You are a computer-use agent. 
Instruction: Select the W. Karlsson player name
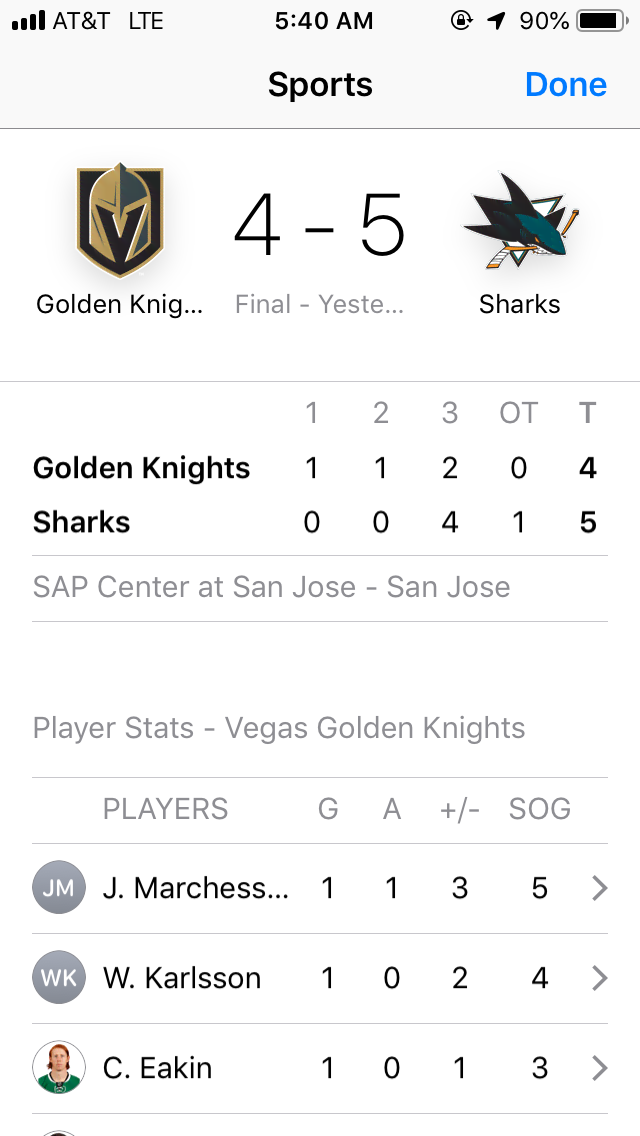(182, 978)
